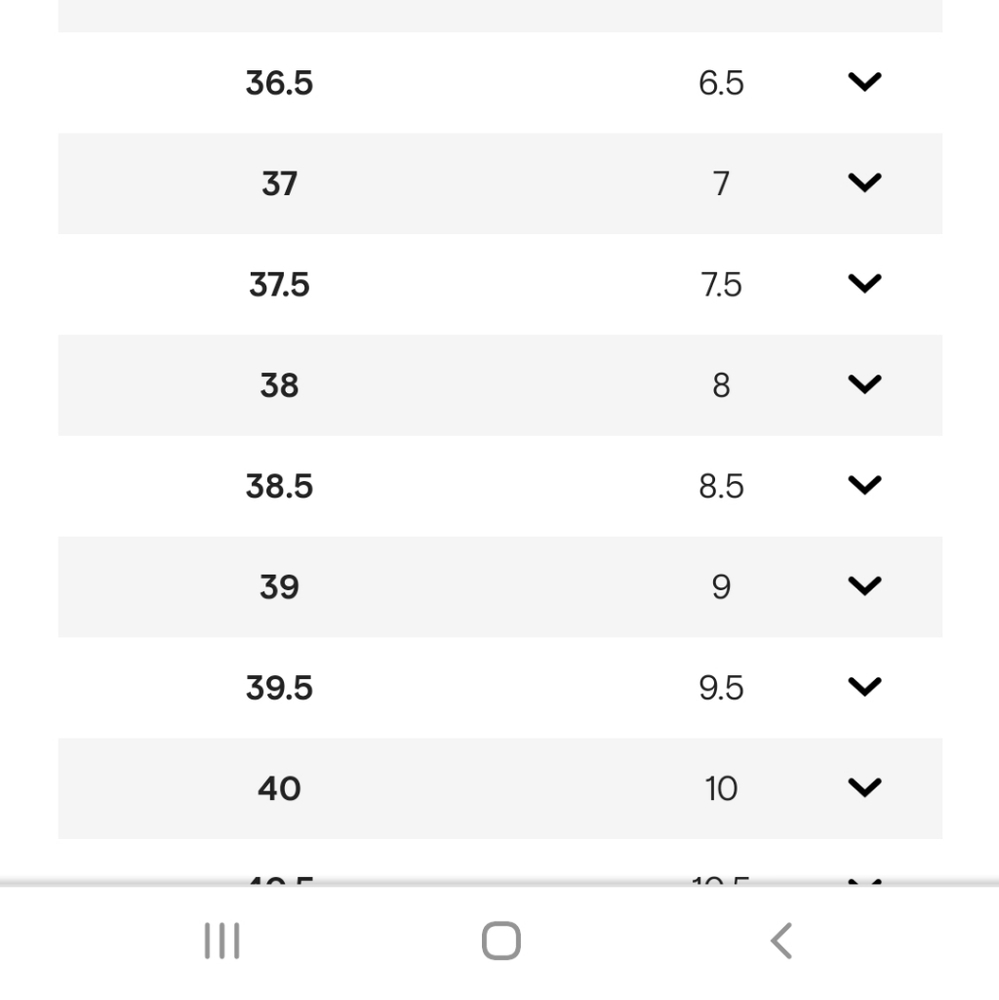The height and width of the screenshot is (1000, 999).
Task: Tap the Android back arrow icon
Action: click(781, 941)
